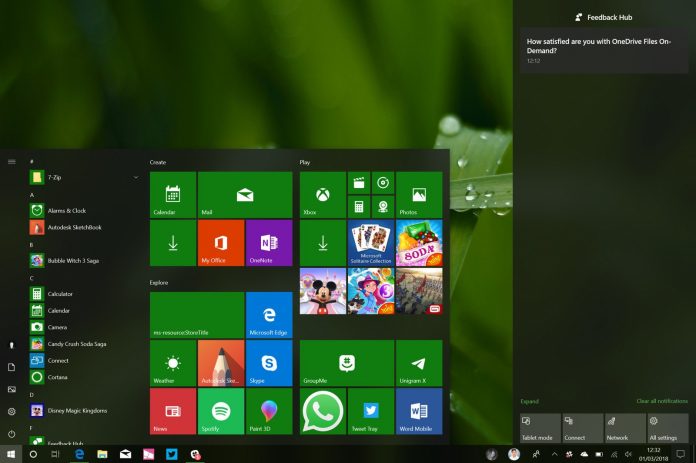Toggle the Network quick action
This screenshot has height=463, width=696.
(x=625, y=428)
